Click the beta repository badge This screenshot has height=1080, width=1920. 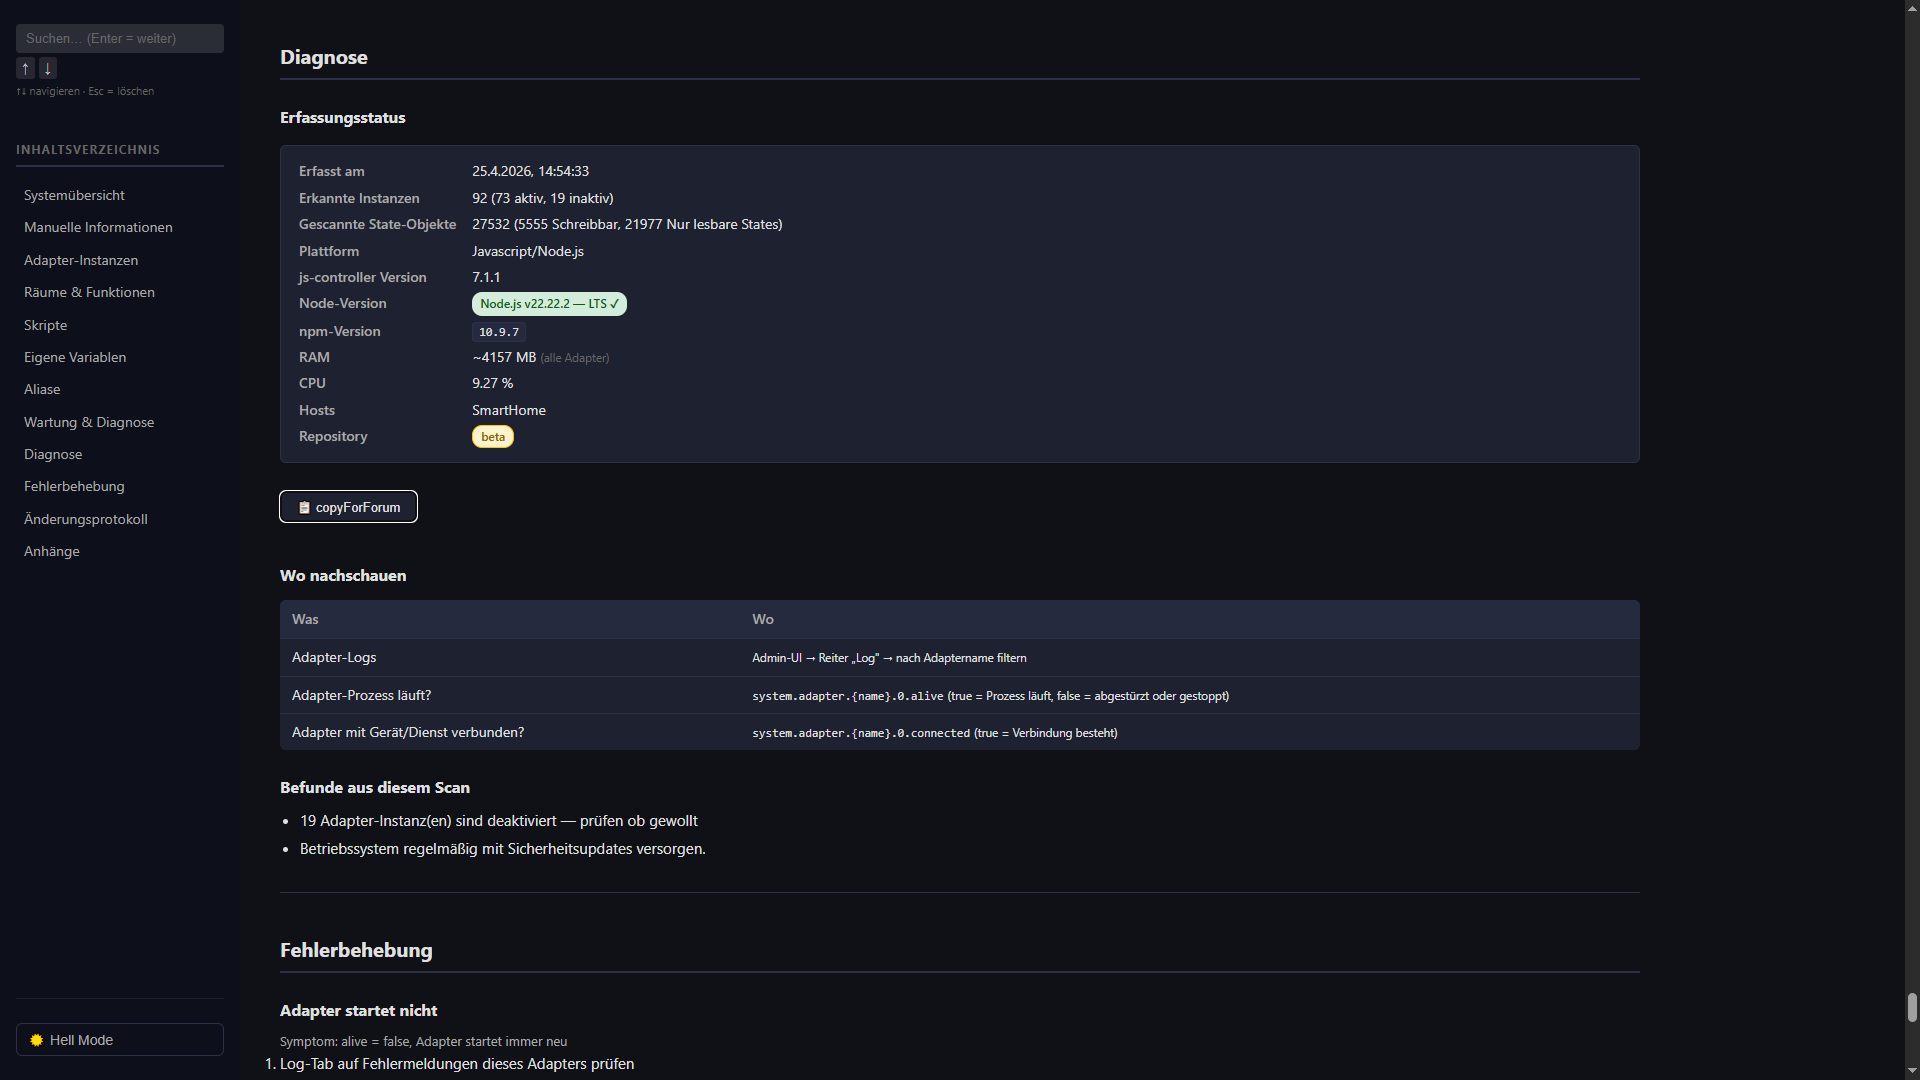[493, 437]
